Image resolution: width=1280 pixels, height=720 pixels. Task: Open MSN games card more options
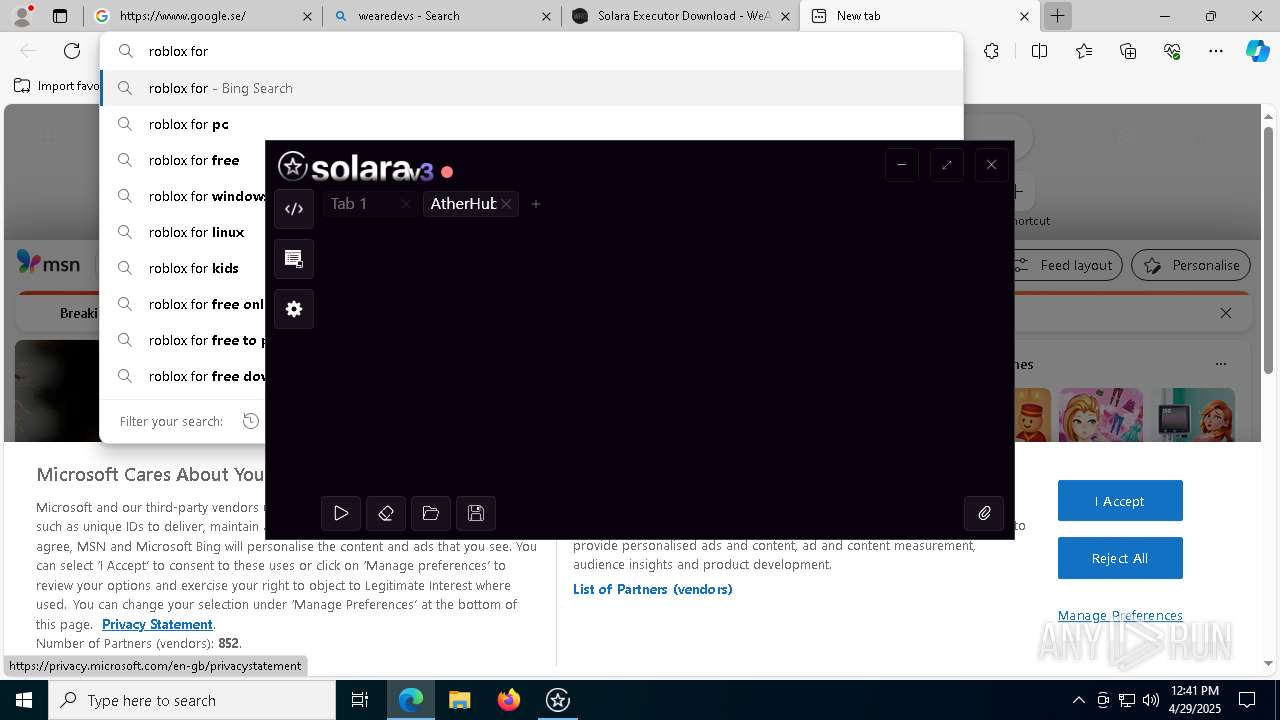tap(1220, 364)
